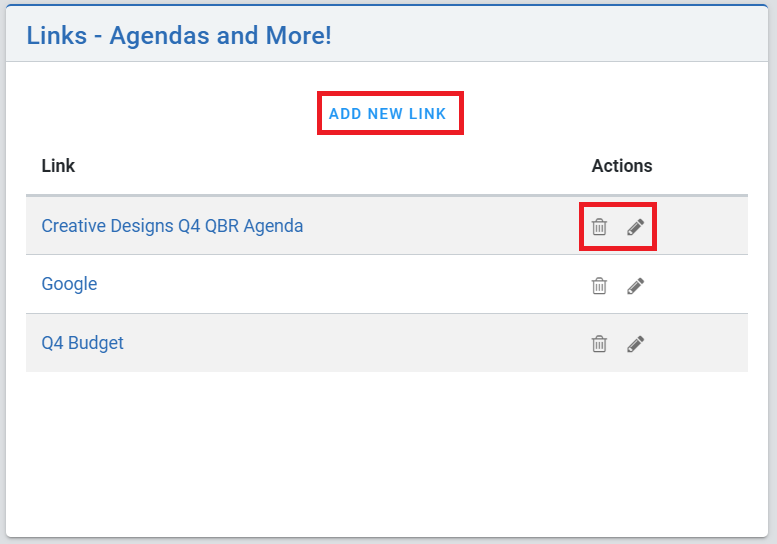Click the blank panel area below the table

tap(387, 453)
